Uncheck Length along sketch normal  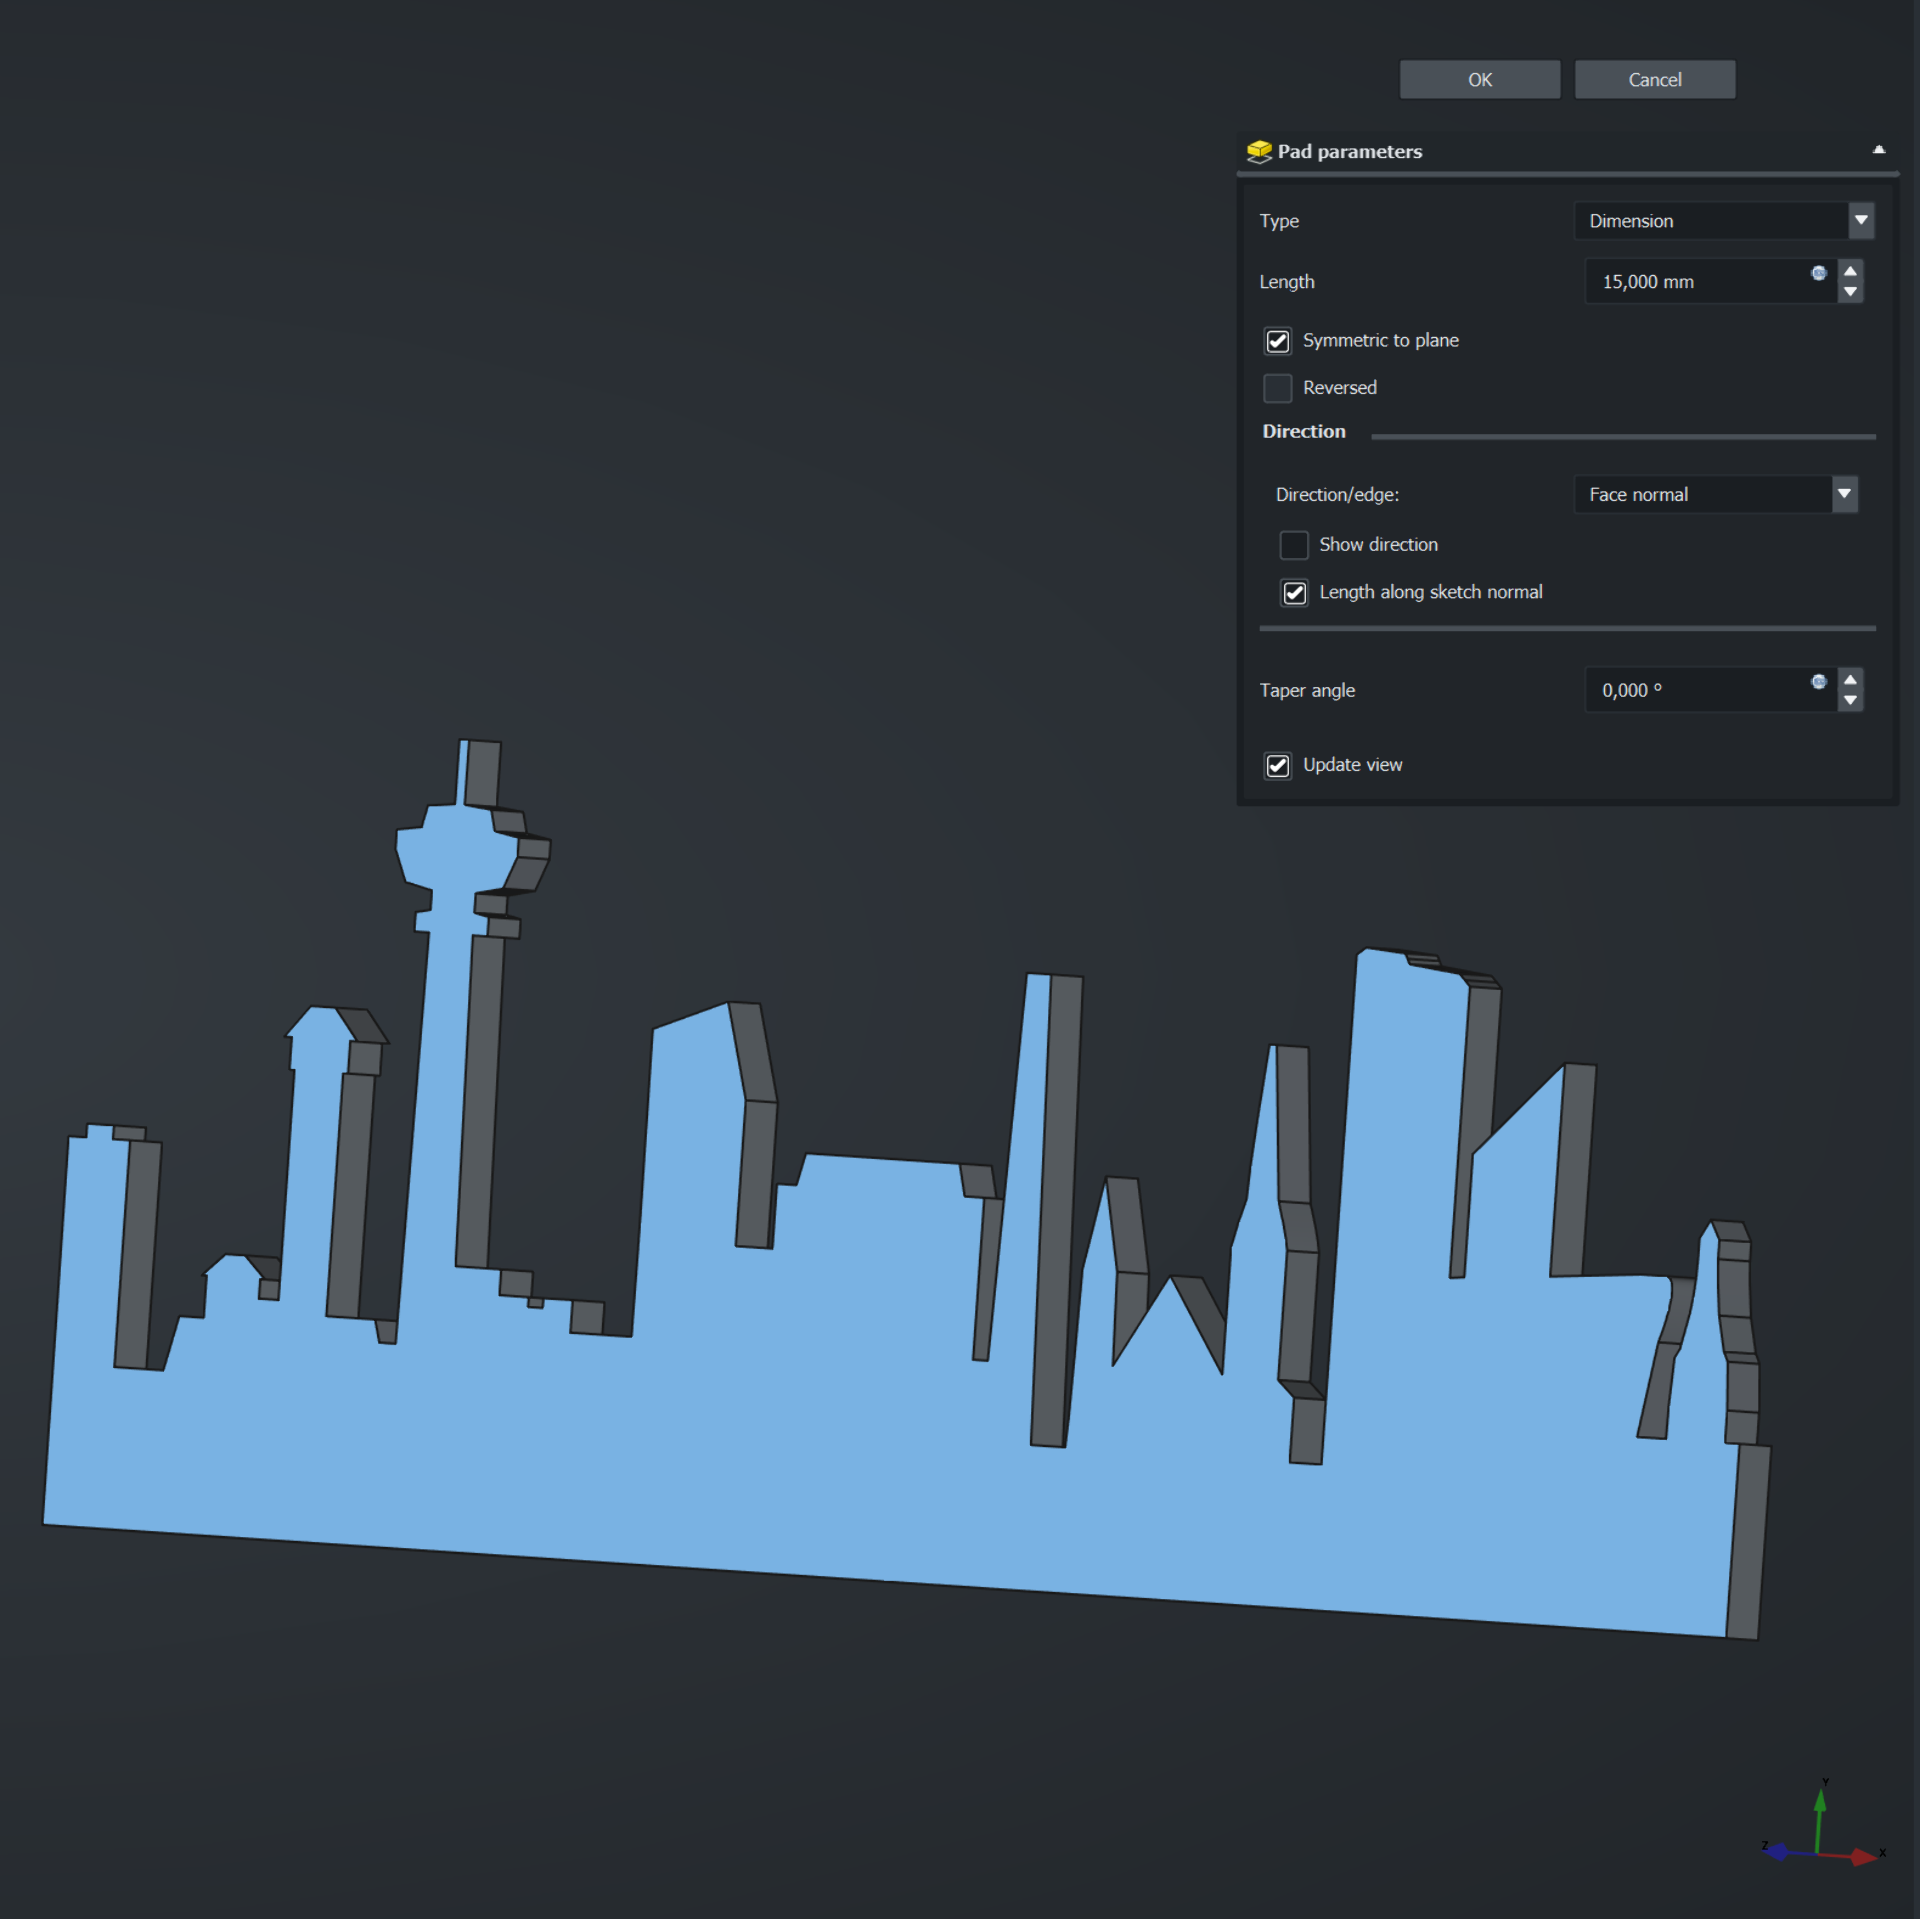(x=1293, y=593)
